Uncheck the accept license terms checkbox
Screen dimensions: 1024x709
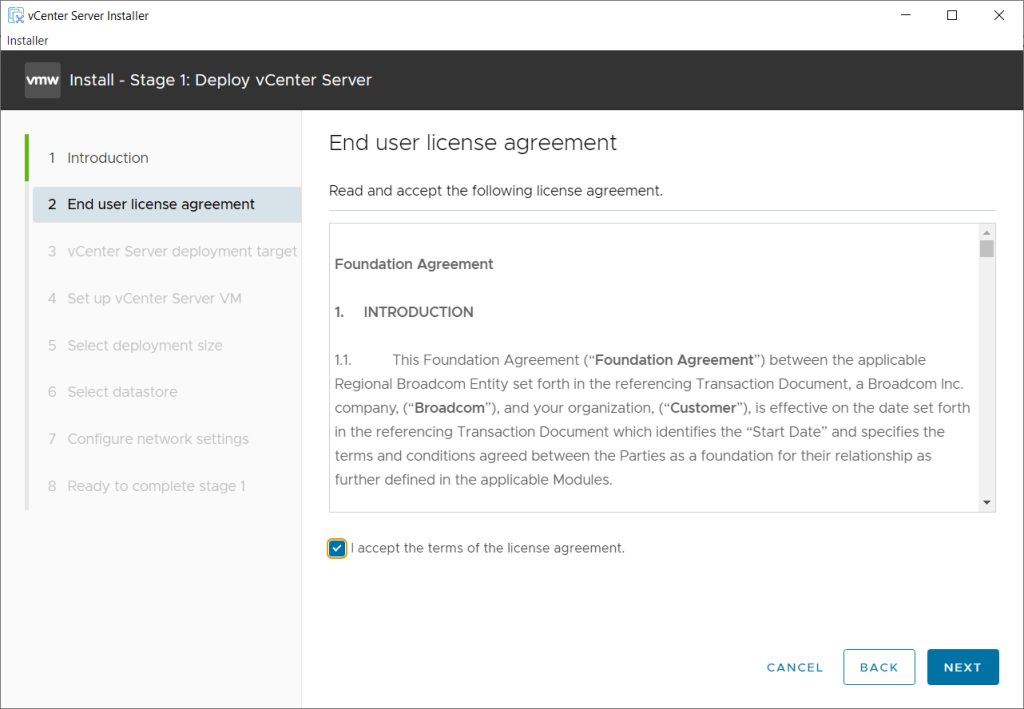[337, 548]
